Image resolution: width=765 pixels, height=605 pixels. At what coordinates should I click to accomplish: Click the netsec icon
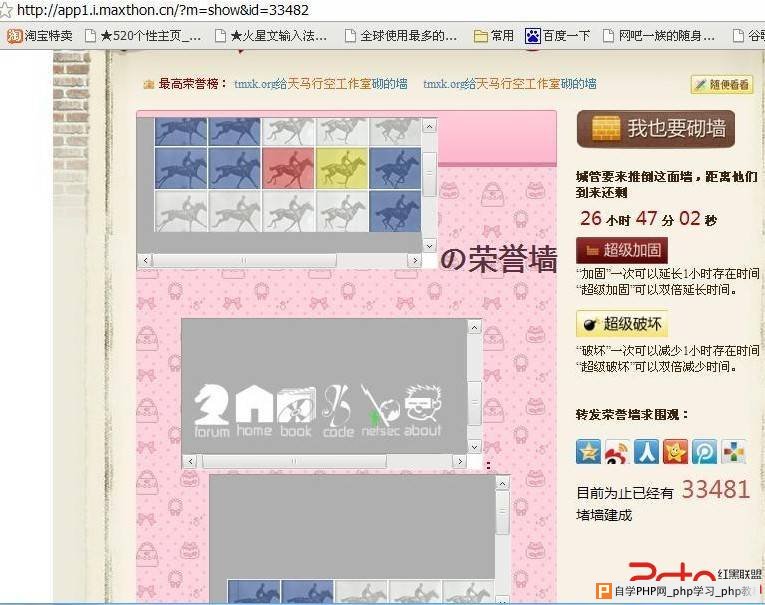coord(381,411)
